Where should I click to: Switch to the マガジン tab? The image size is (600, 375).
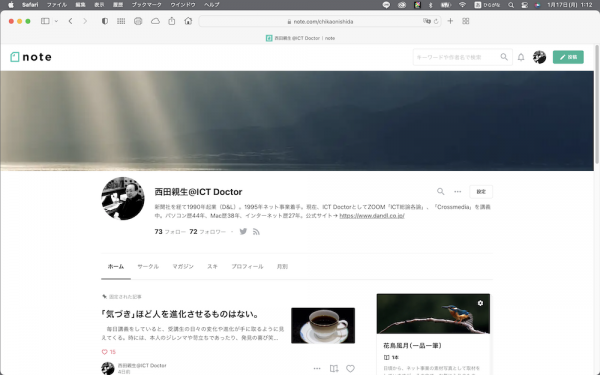pos(183,266)
